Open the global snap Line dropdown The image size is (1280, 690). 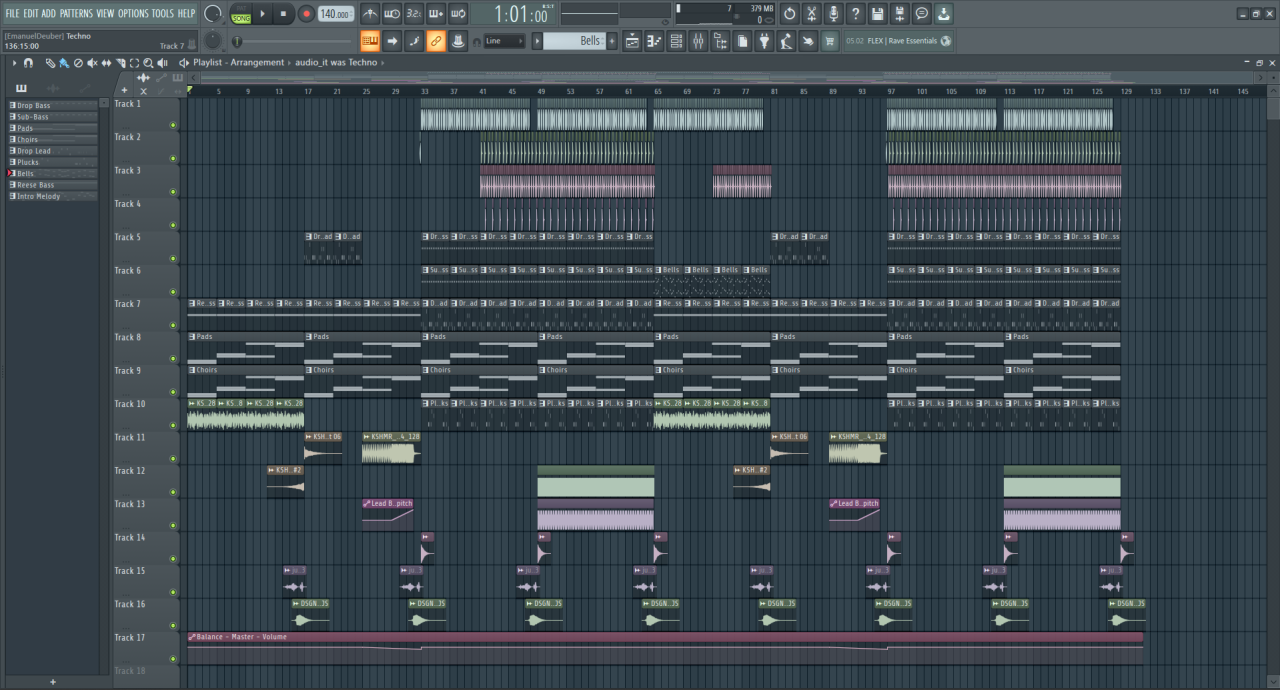pyautogui.click(x=504, y=41)
